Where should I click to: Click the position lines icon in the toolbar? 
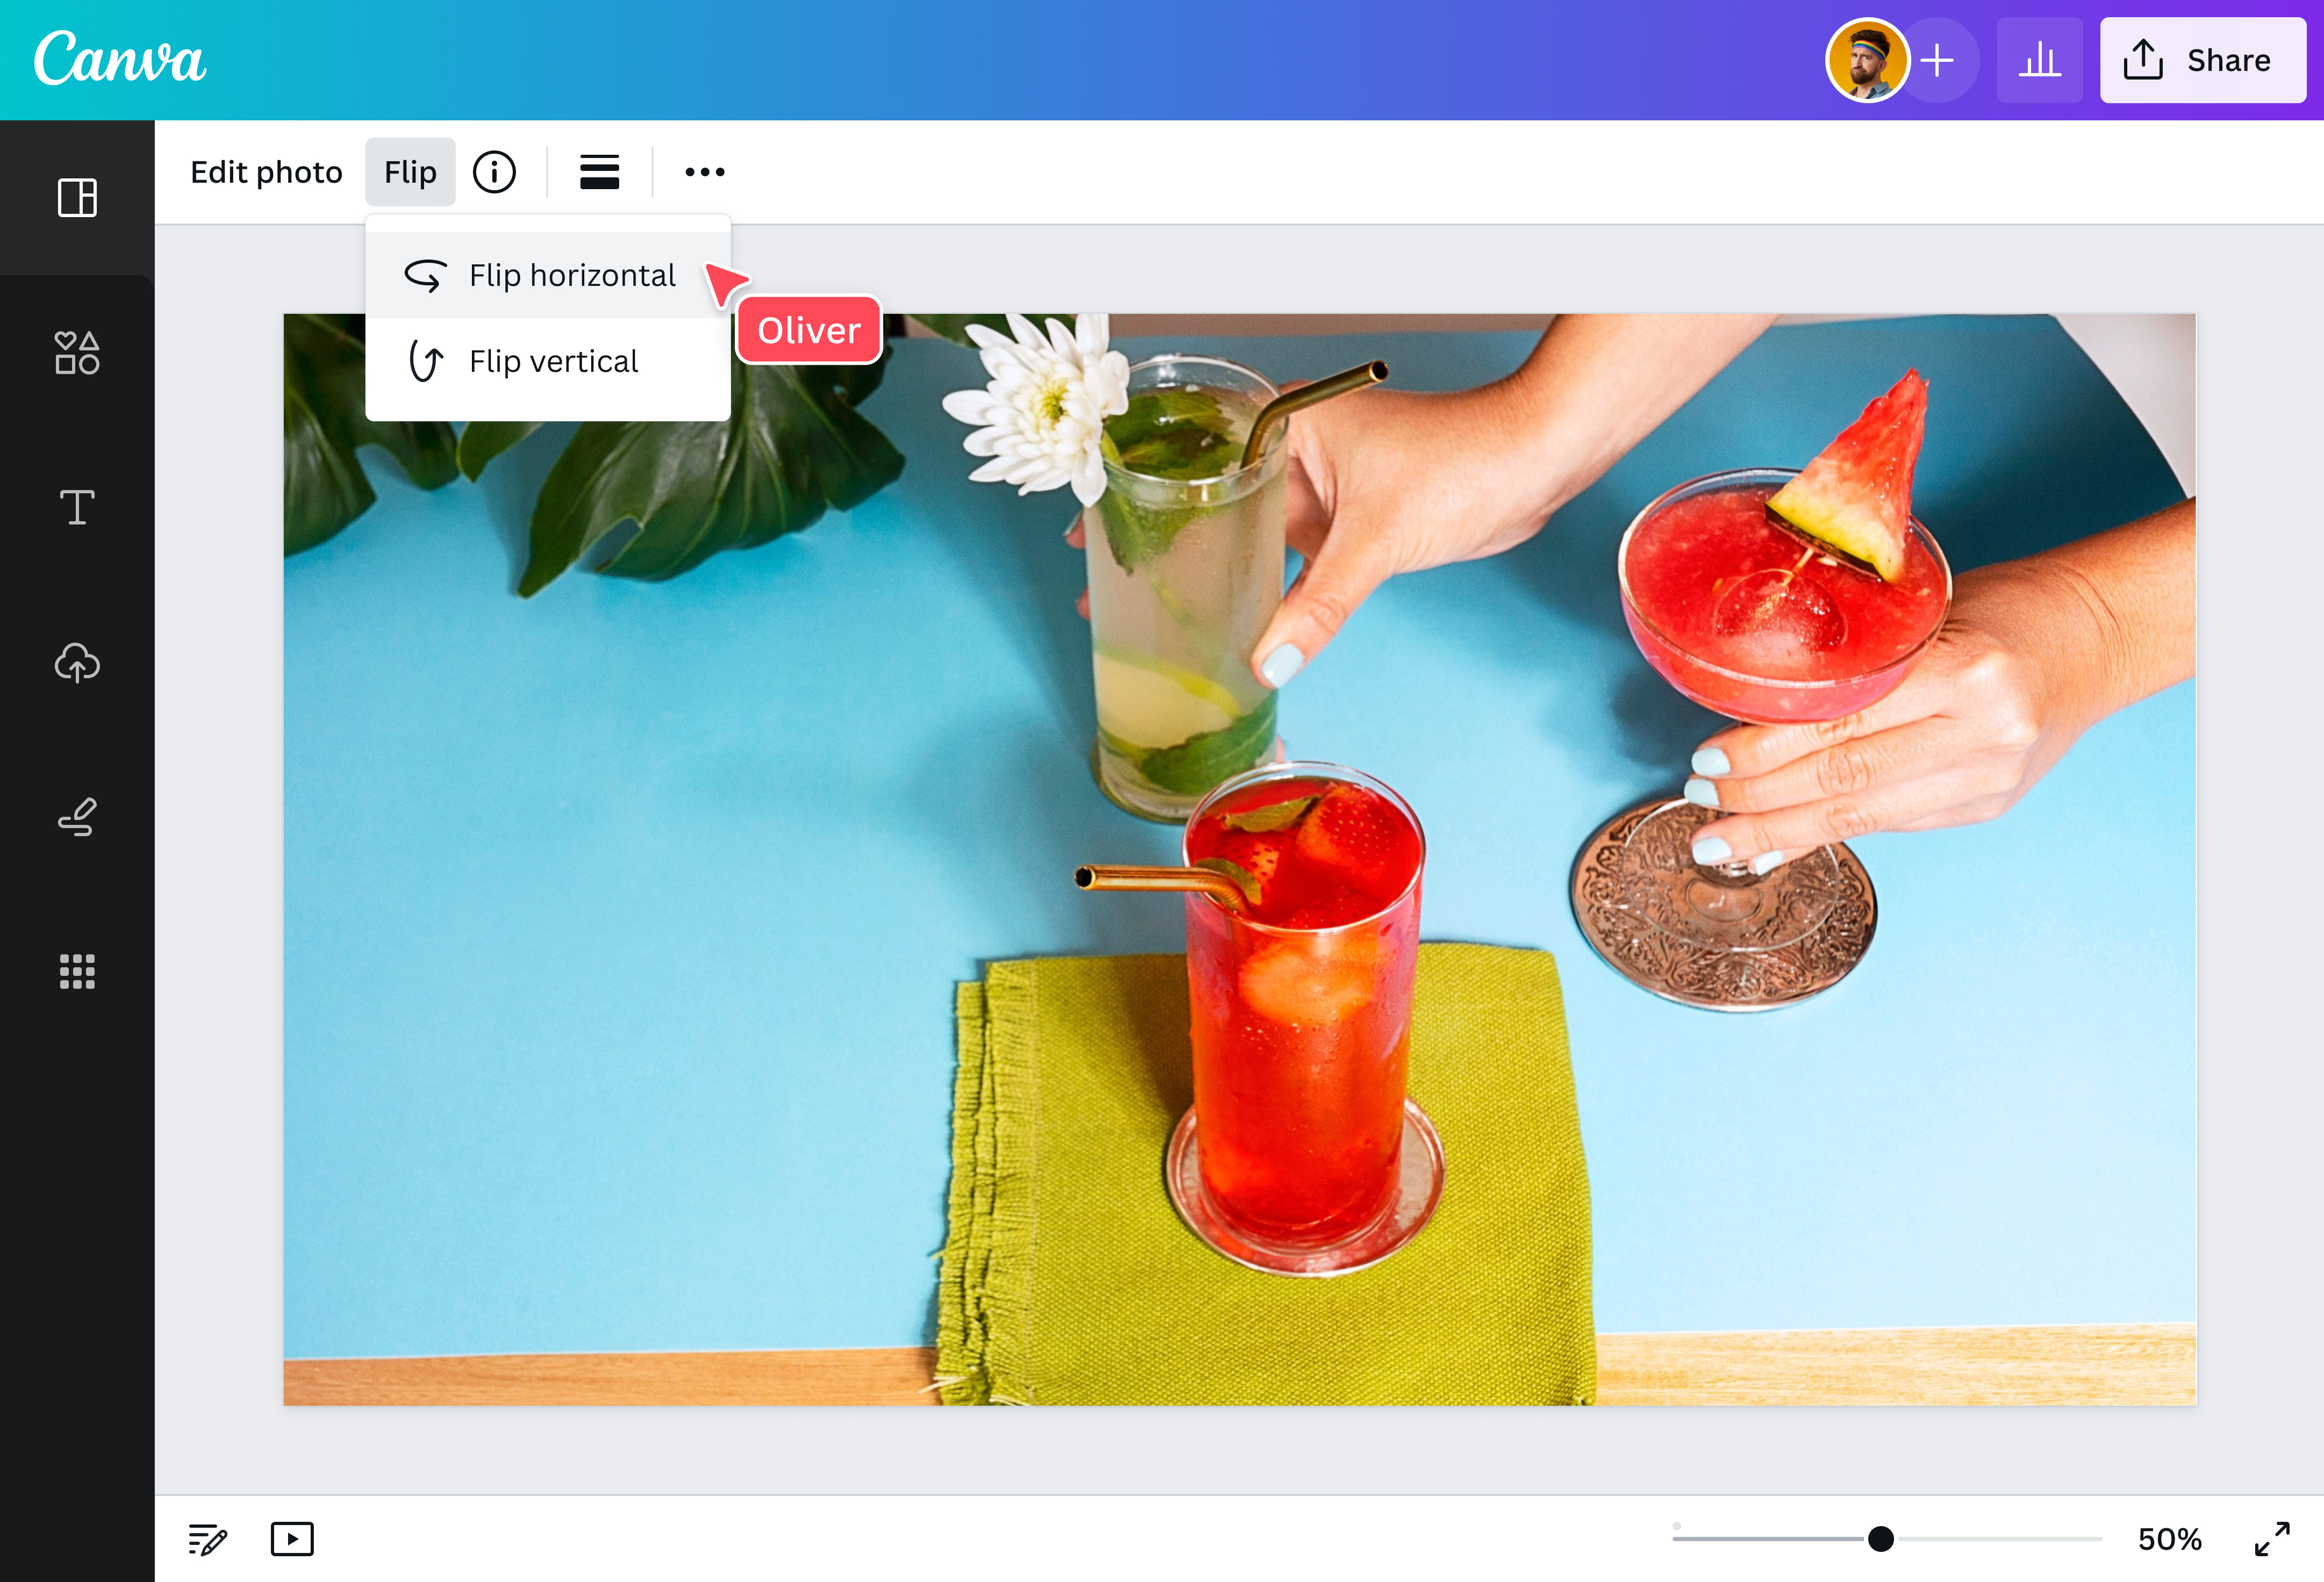tap(599, 171)
